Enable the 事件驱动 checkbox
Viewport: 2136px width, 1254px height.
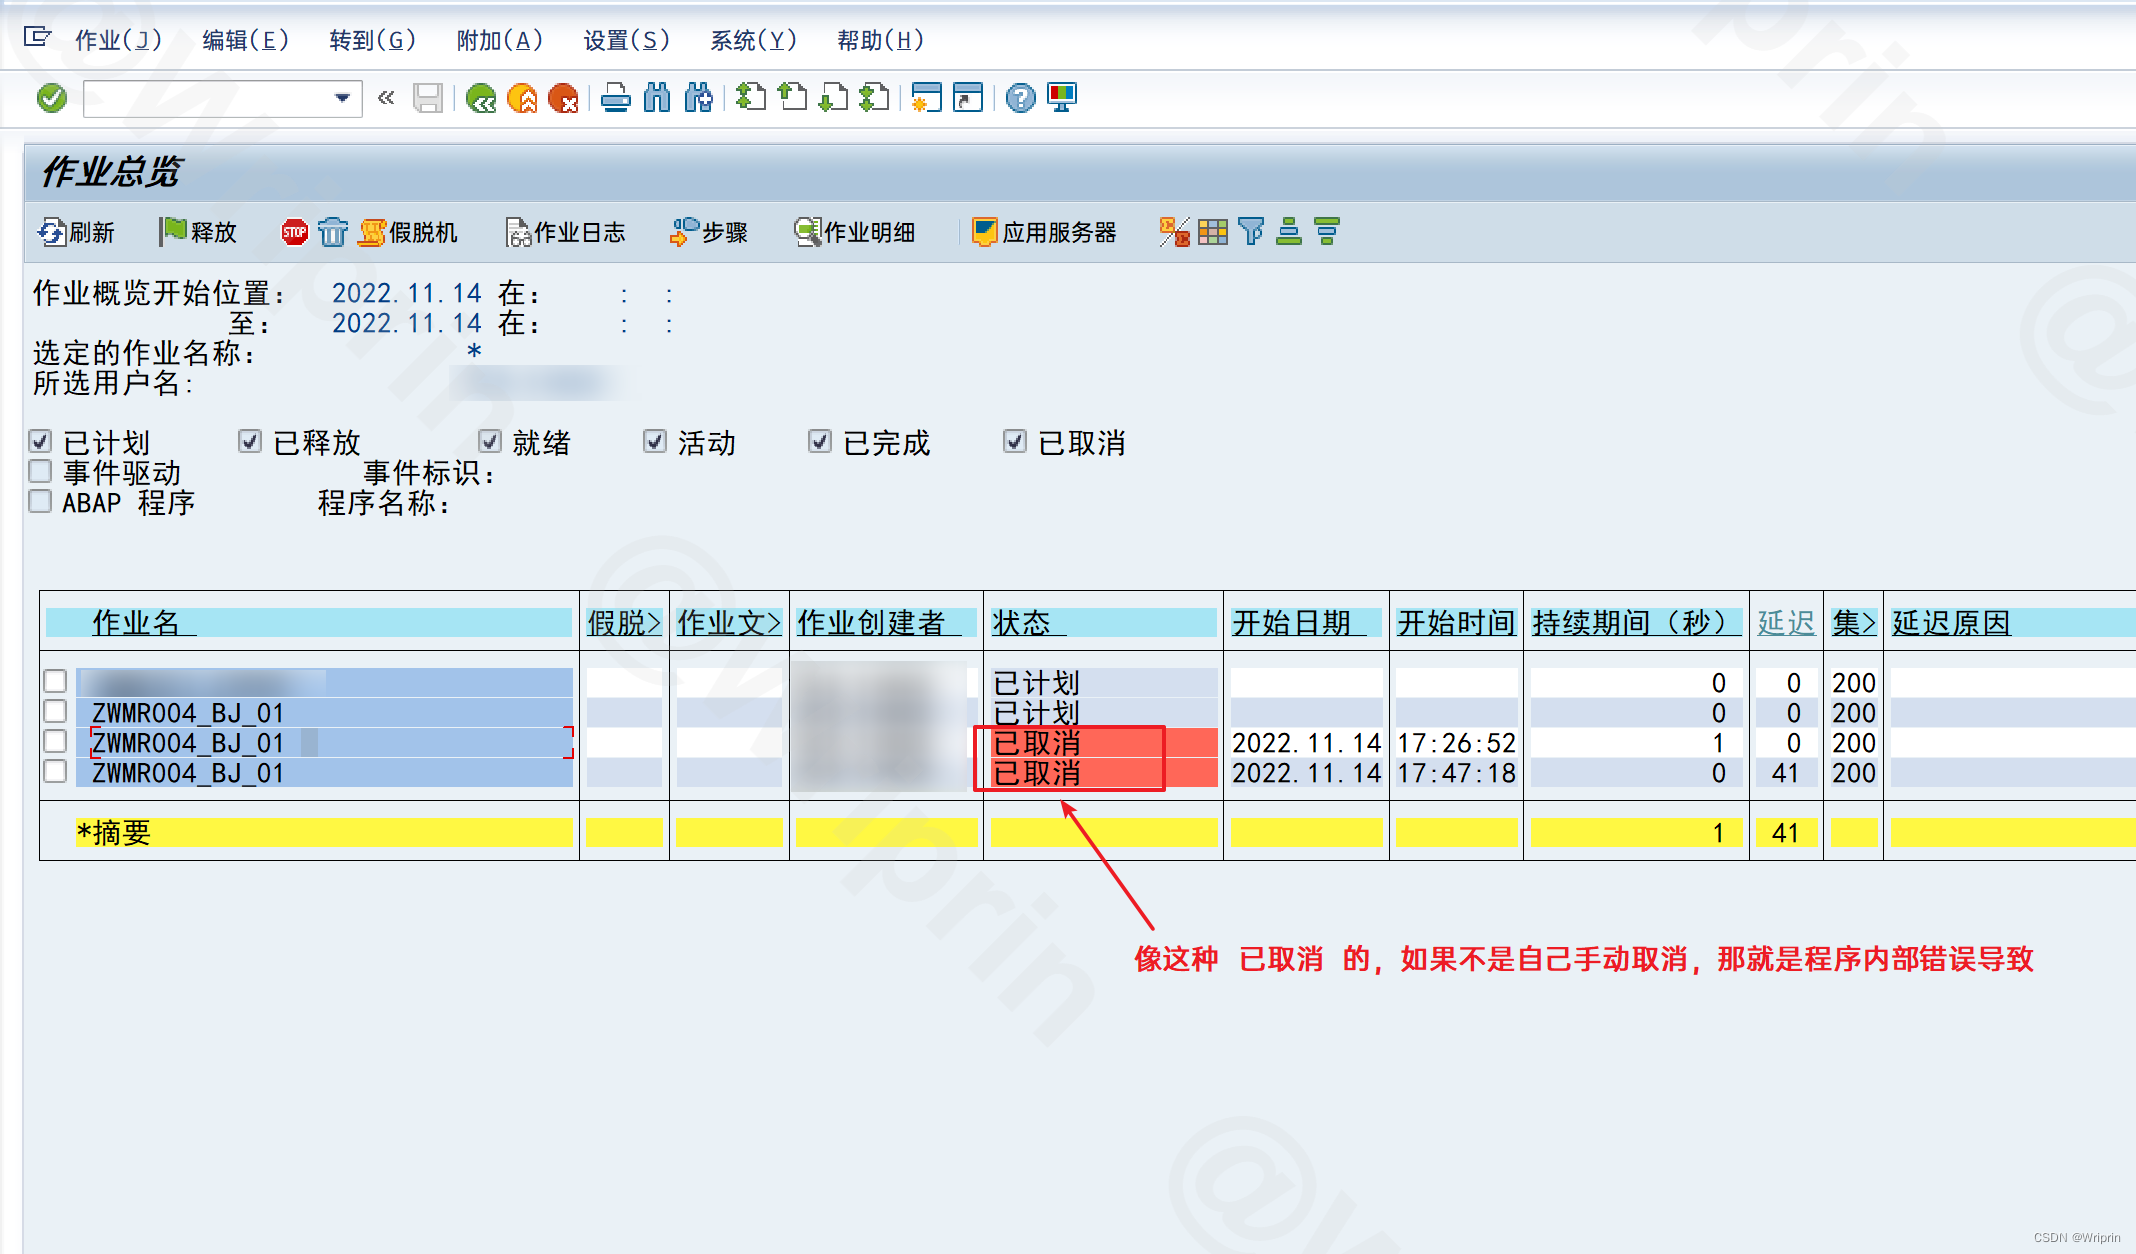[40, 471]
